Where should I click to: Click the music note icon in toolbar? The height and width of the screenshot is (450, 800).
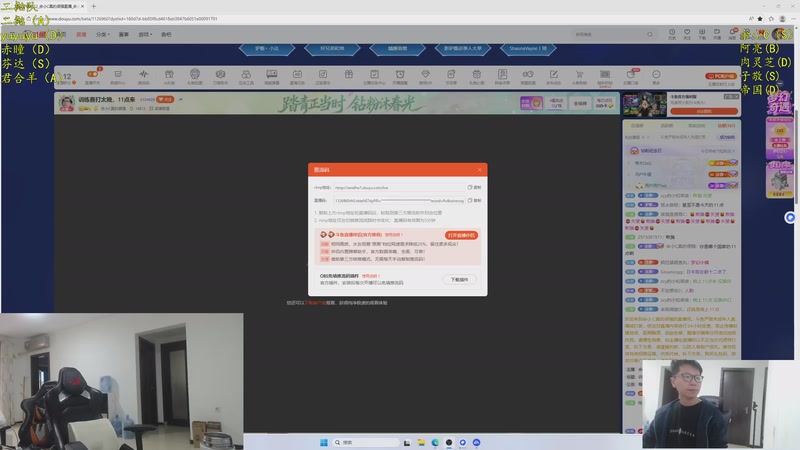[323, 74]
